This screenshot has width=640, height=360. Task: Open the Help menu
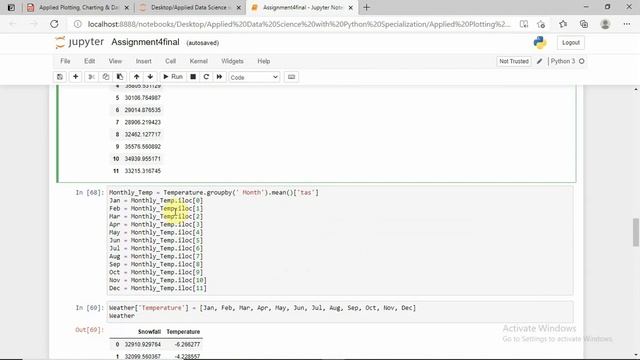264,61
